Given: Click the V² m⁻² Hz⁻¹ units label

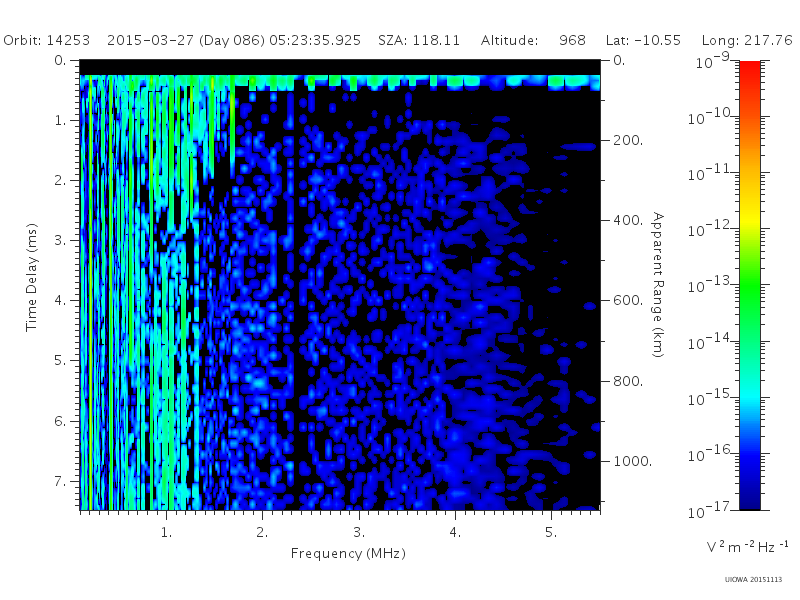Looking at the screenshot, I should pos(747,546).
